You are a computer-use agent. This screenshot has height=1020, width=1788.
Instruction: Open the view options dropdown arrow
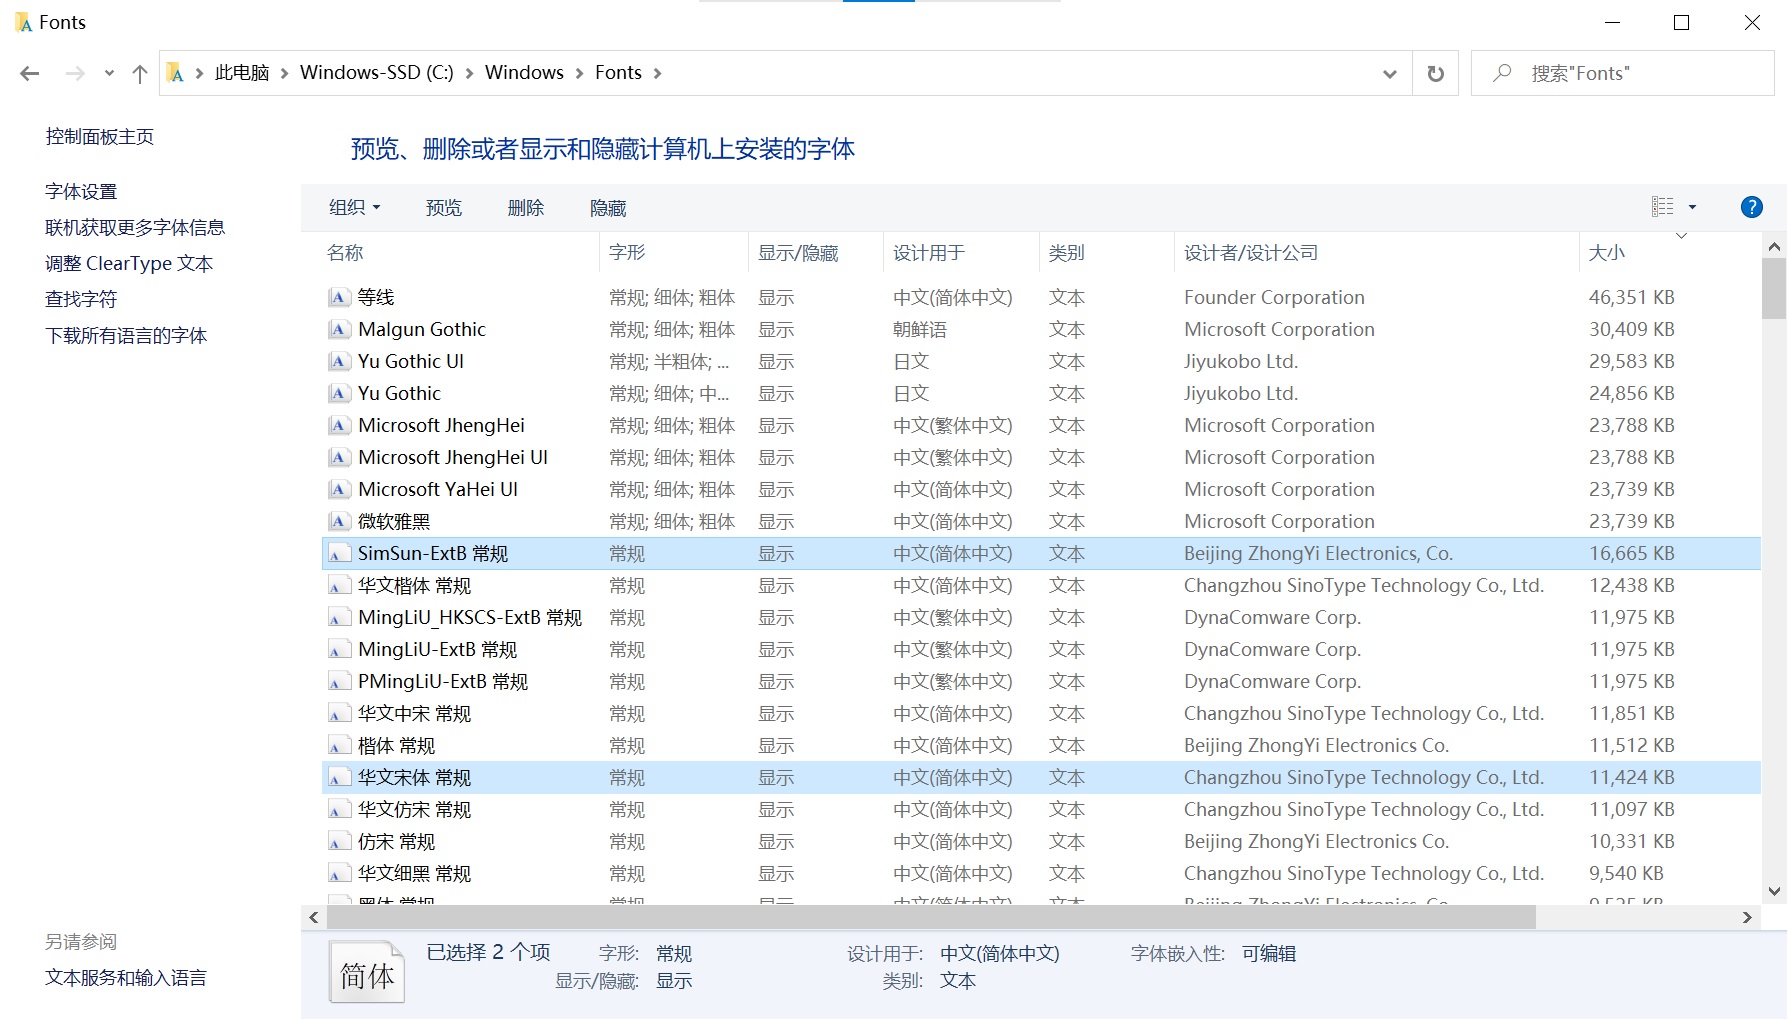pos(1692,207)
